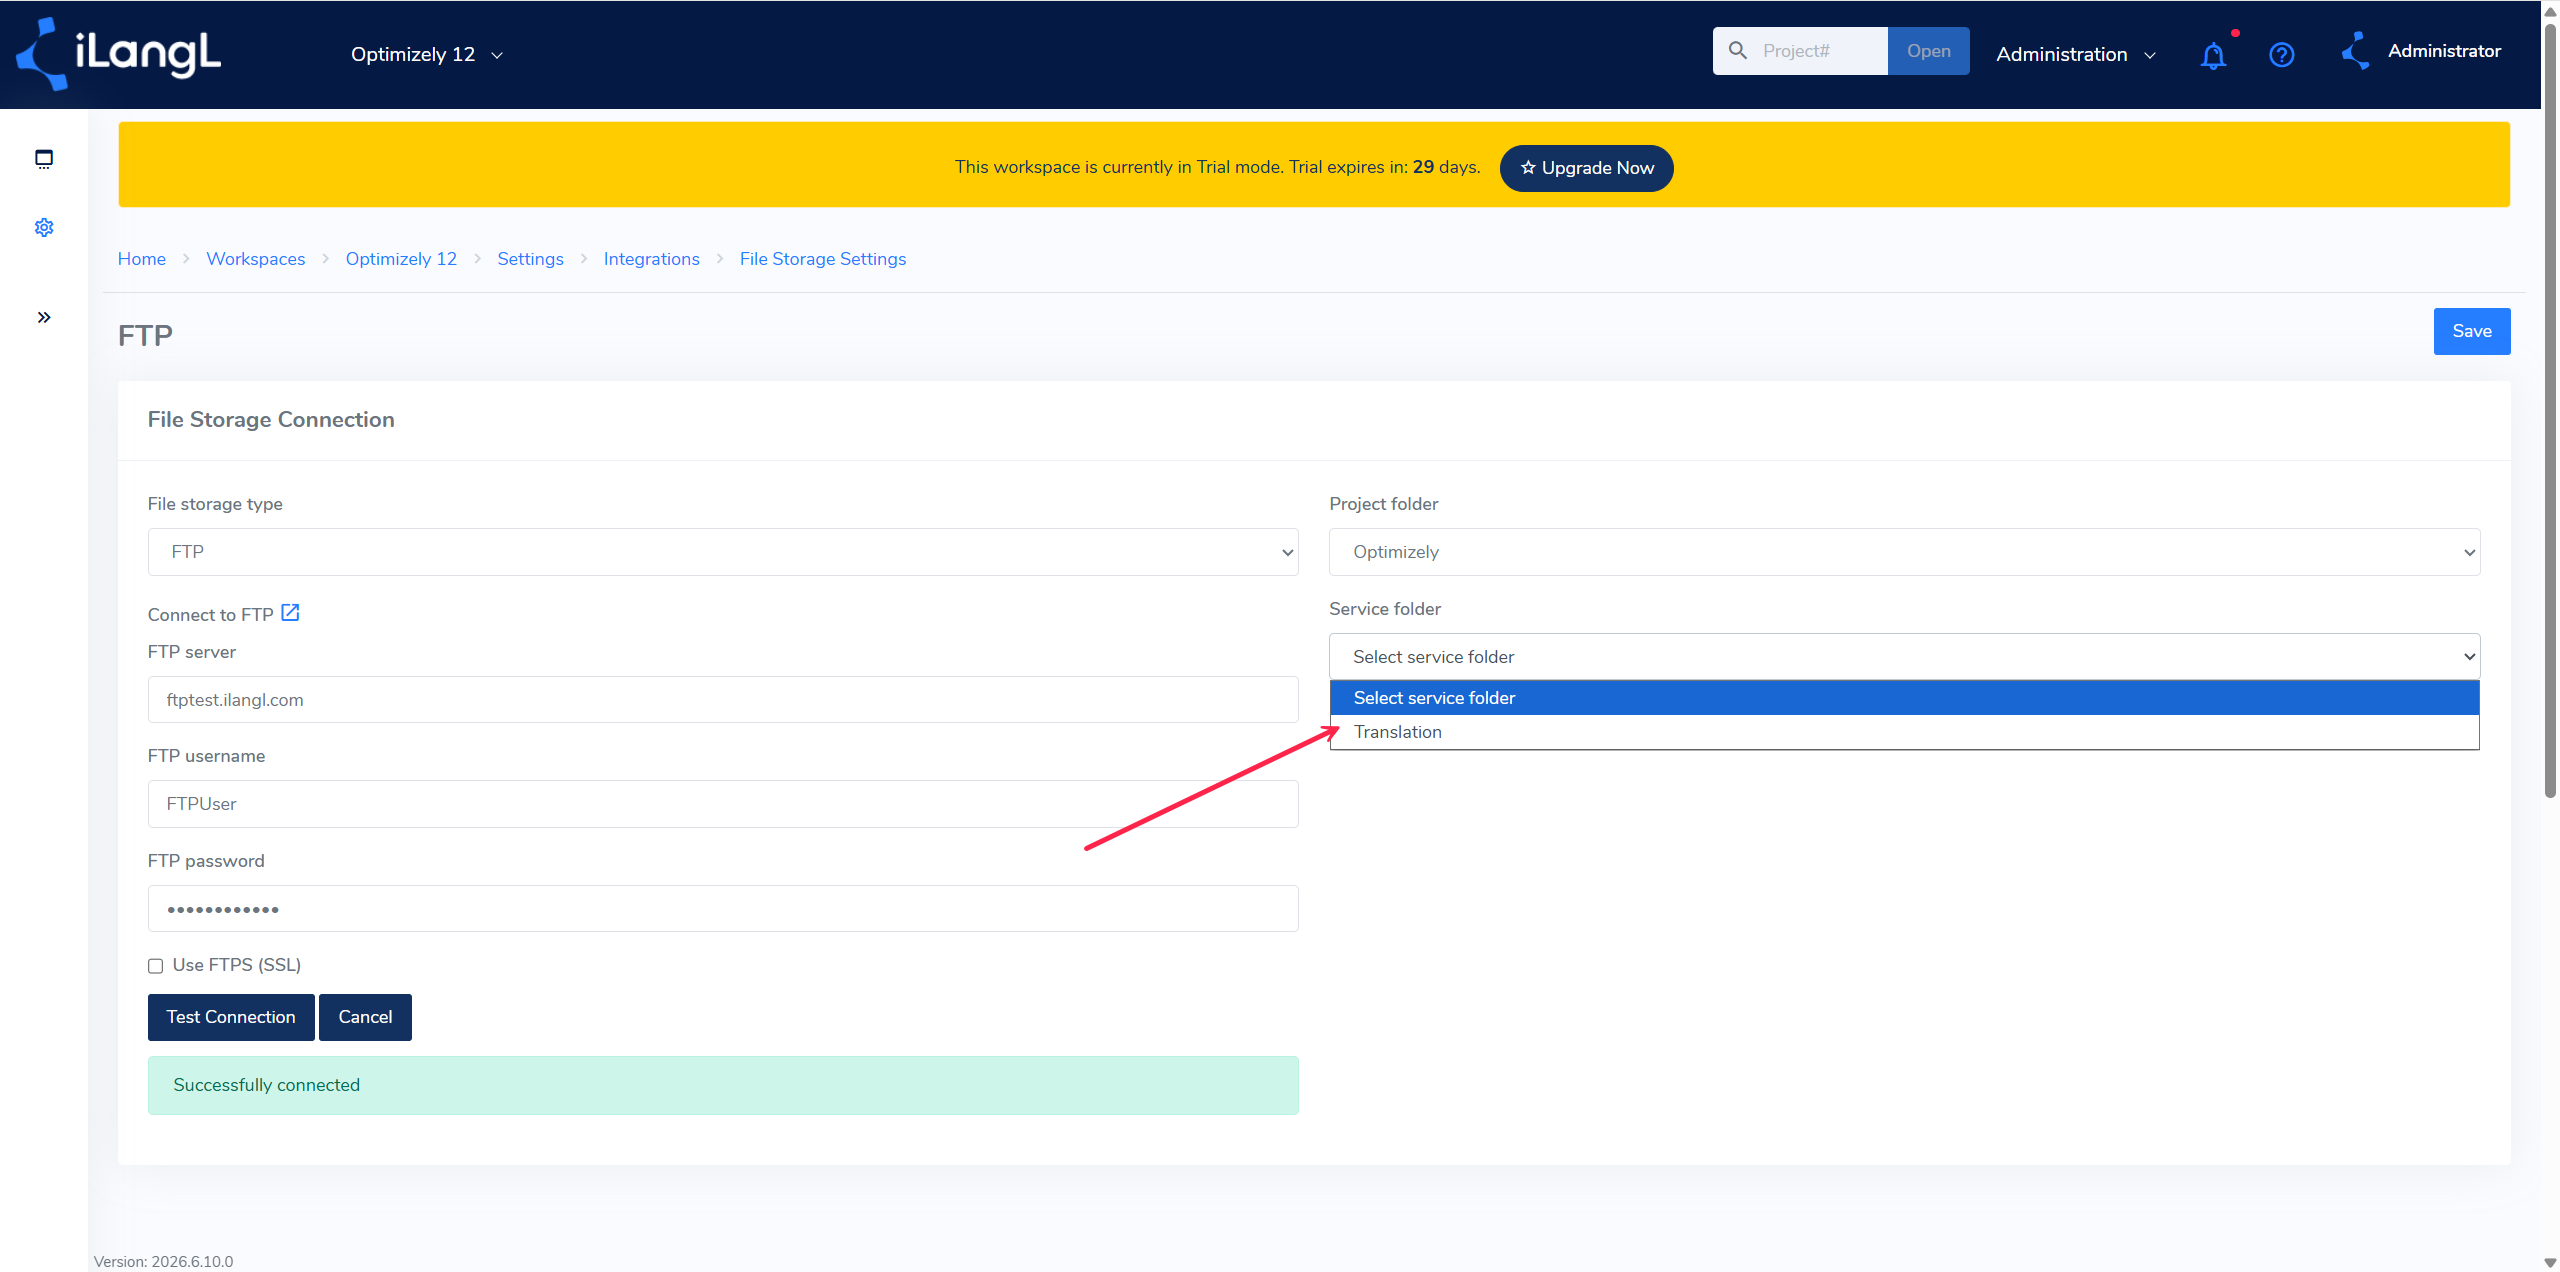Click the iLangL logo

[x=119, y=54]
